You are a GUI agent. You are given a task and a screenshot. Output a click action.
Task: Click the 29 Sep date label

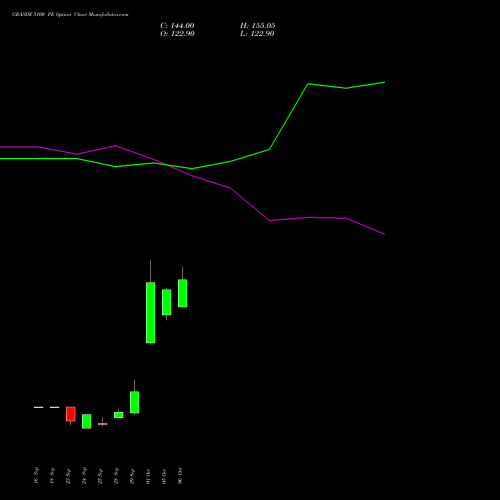point(132,476)
